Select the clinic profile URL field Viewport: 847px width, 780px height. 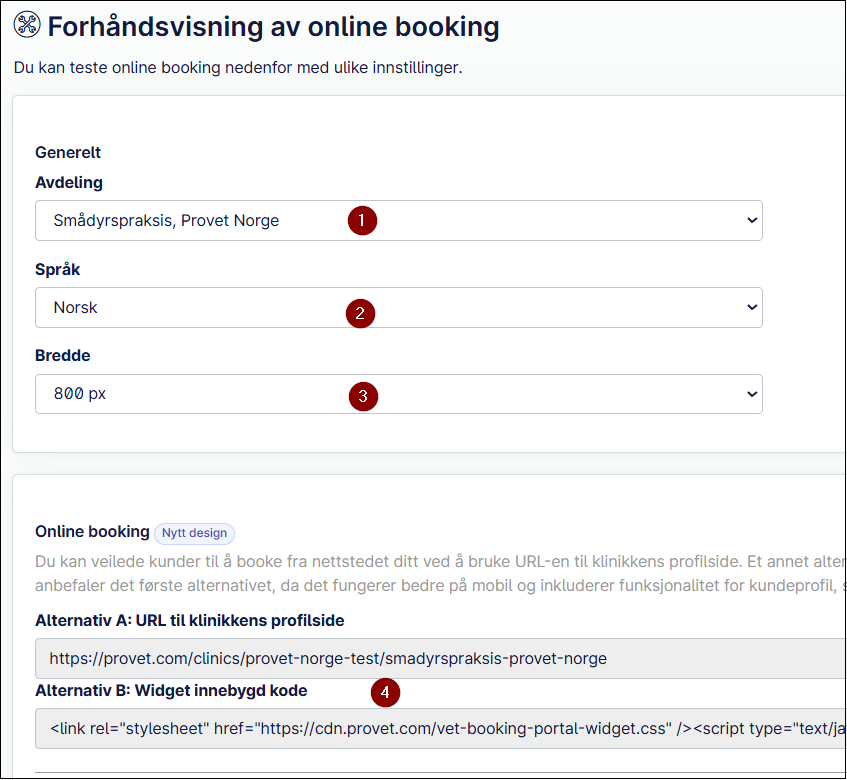[x=440, y=658]
